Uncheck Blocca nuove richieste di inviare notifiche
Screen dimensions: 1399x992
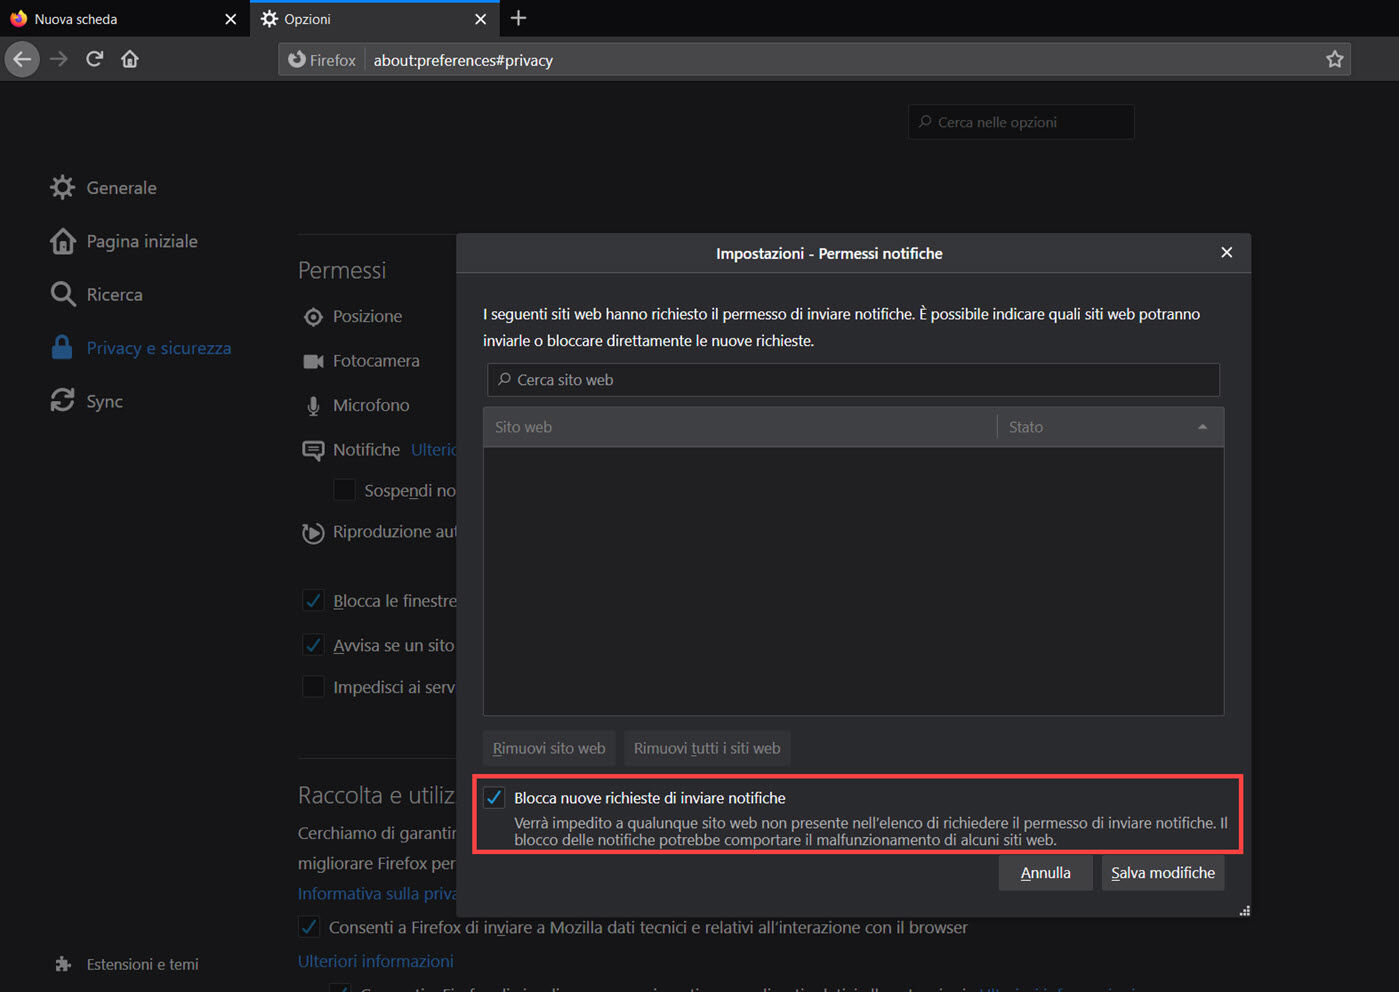[x=494, y=798]
